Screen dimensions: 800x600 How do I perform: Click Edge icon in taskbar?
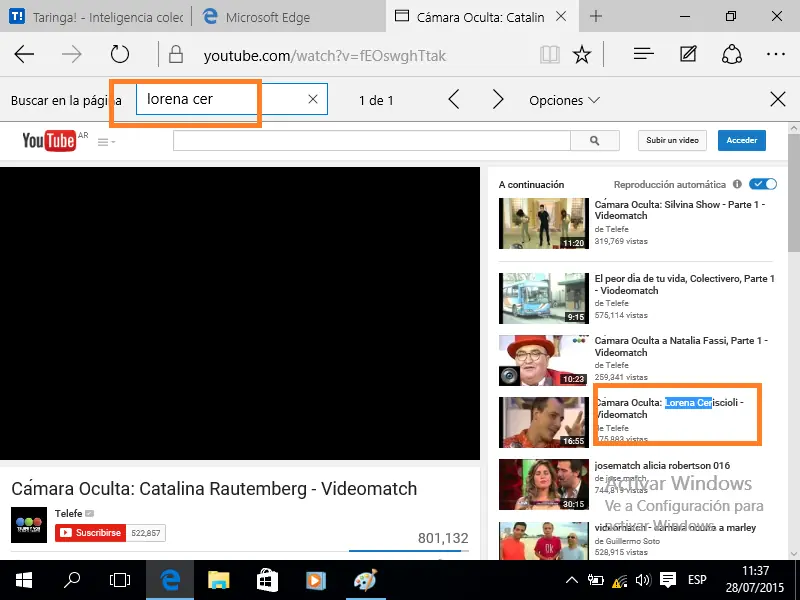click(x=170, y=580)
